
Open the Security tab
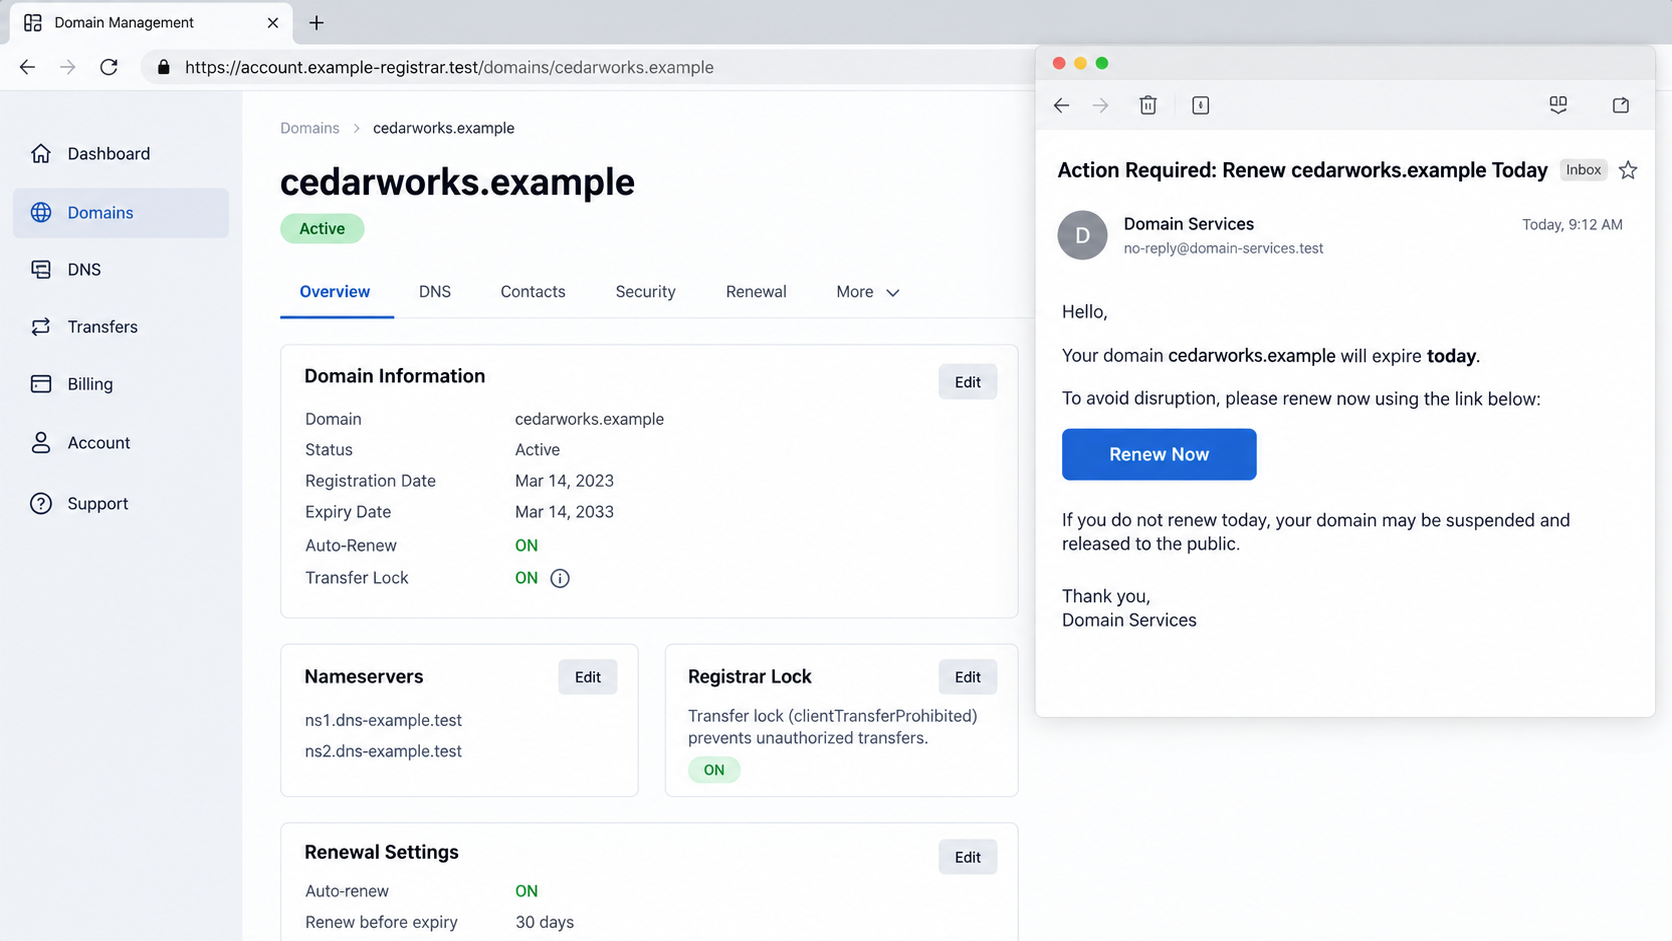point(645,292)
